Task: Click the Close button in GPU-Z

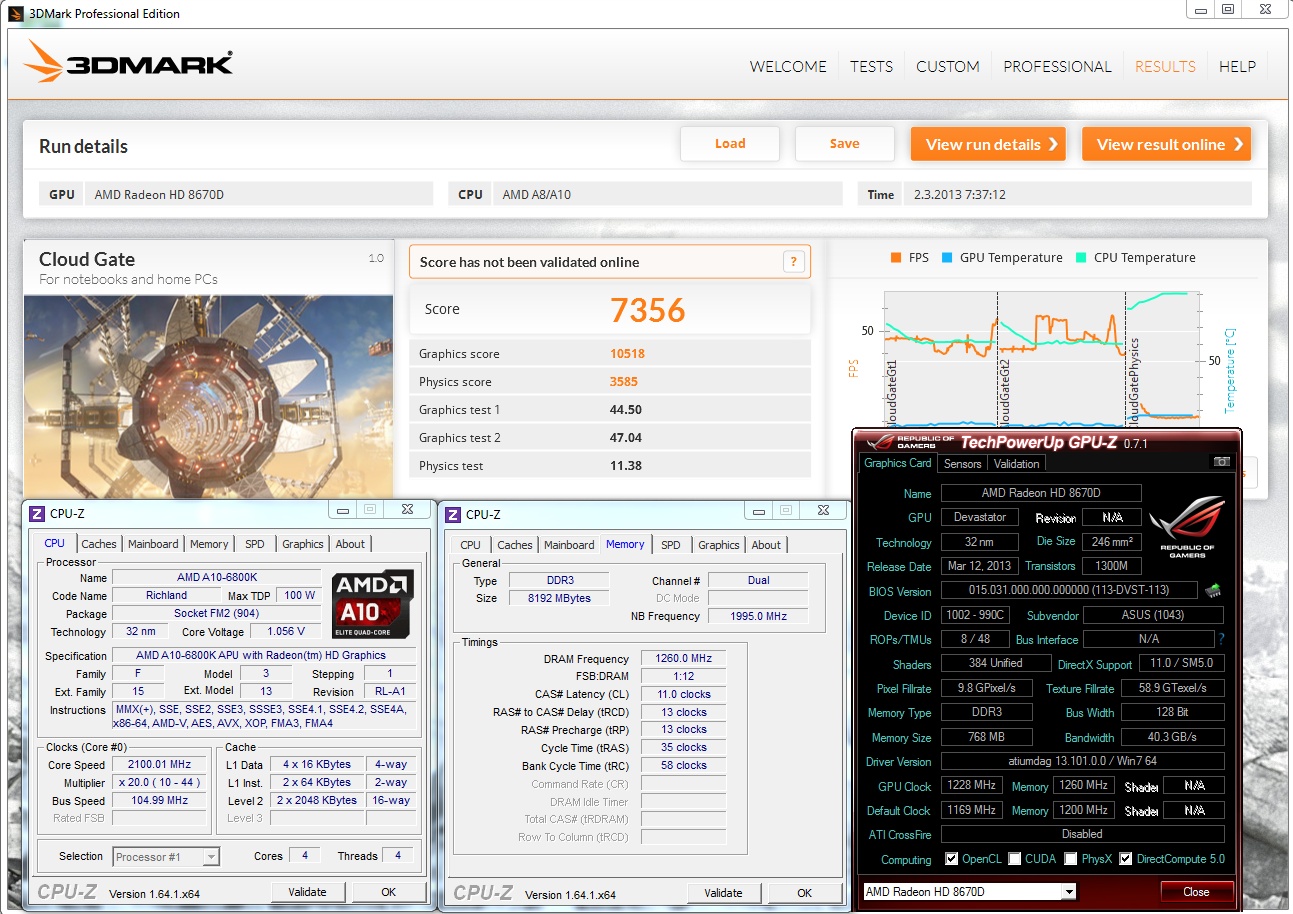Action: (1196, 892)
